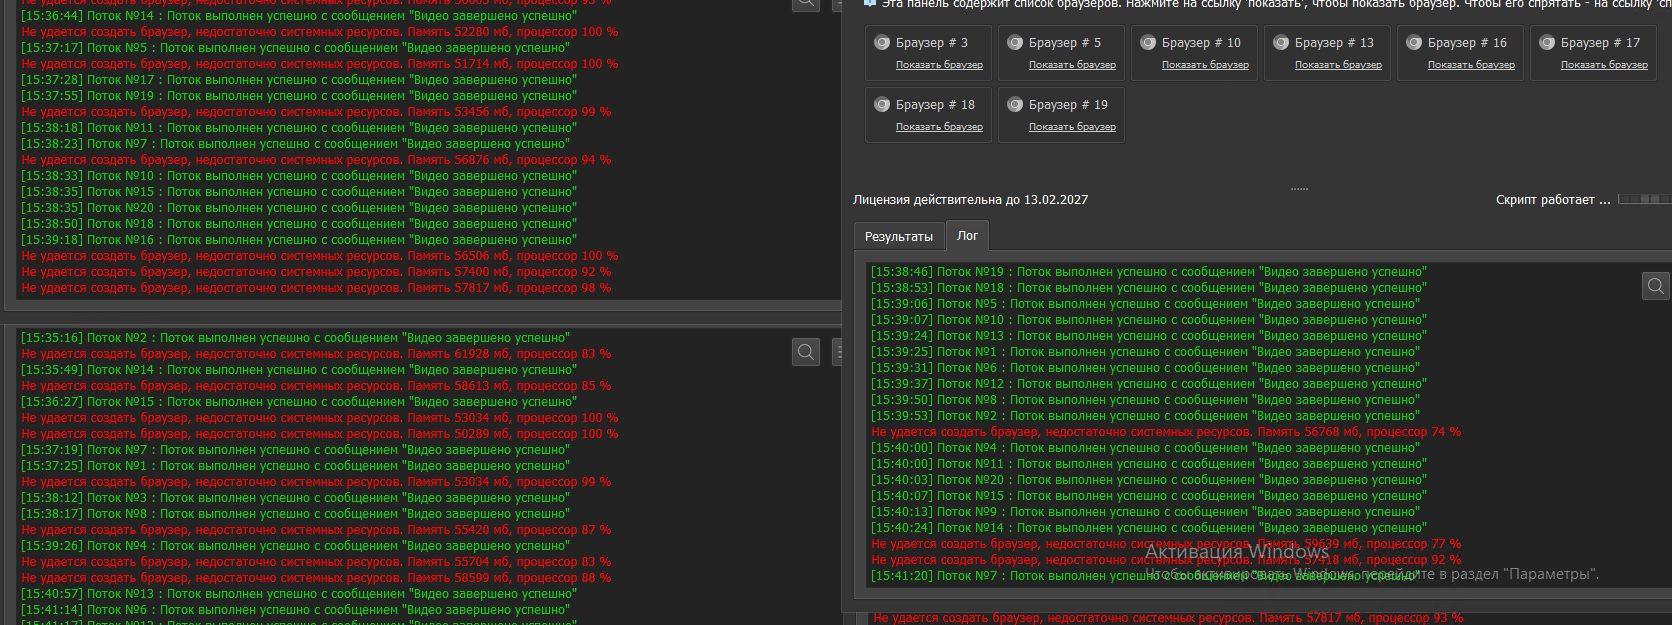Click Показать браузер under Браузер # 10
1672x625 pixels.
[1205, 65]
